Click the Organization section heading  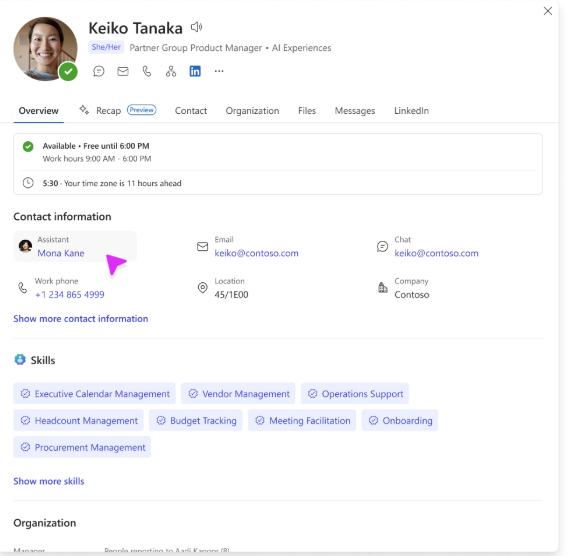(x=45, y=523)
